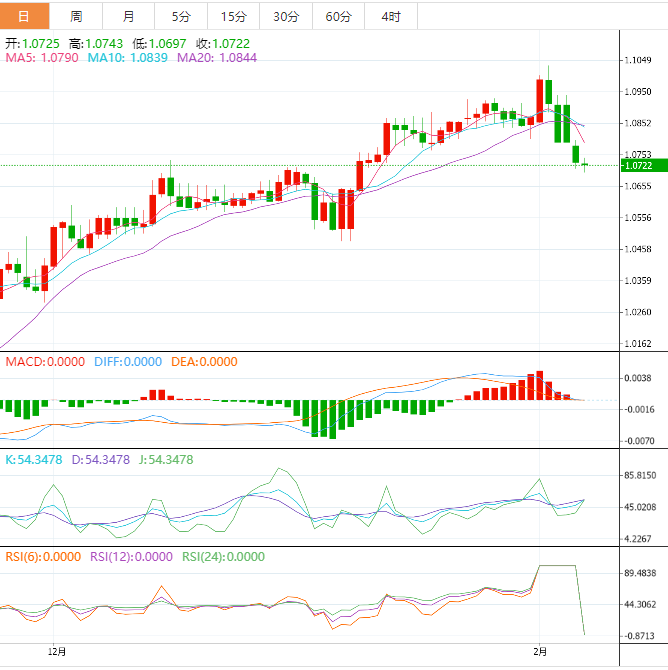This screenshot has width=668, height=670.
Task: Click the green current price tag 1.0722
Action: pos(636,165)
